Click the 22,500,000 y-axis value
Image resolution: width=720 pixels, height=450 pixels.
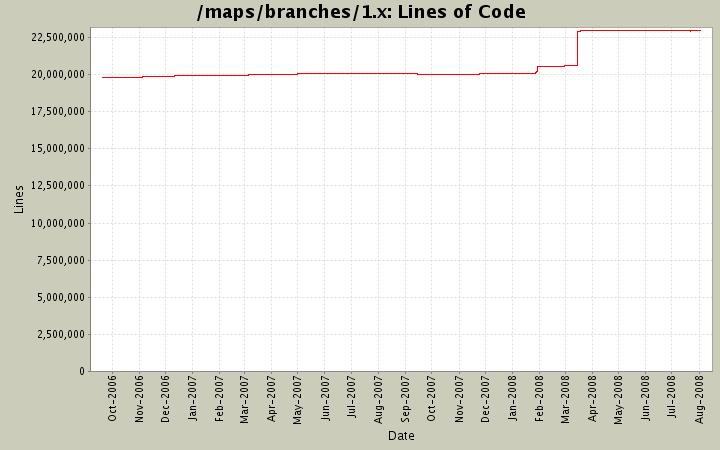pos(58,37)
